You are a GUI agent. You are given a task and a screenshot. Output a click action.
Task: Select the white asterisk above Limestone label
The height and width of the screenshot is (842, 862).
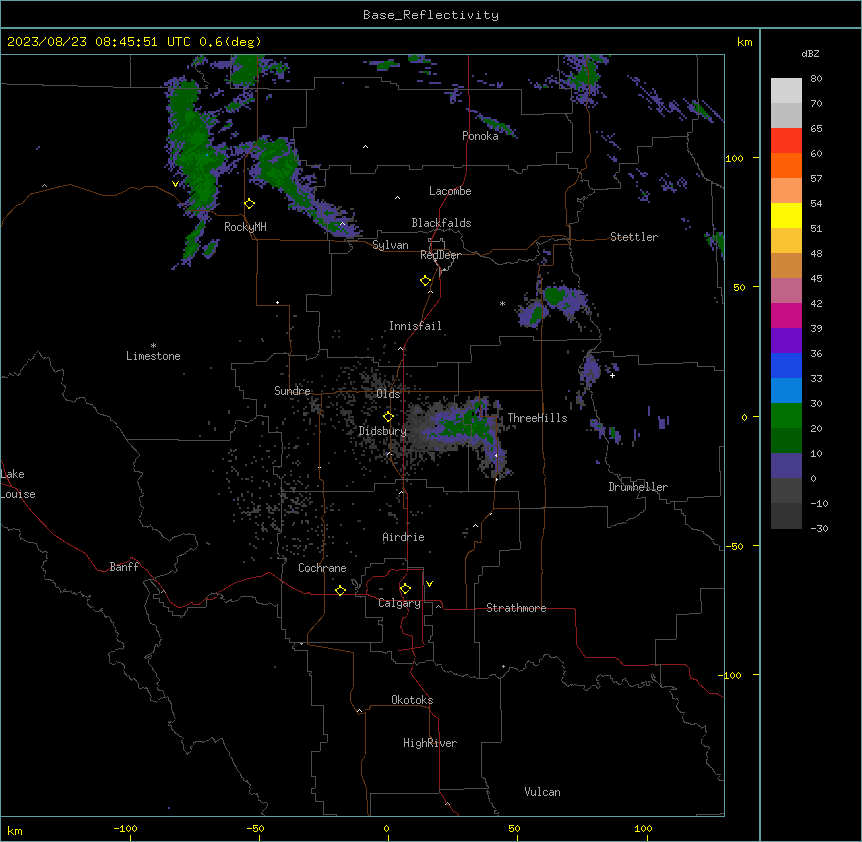coord(153,346)
